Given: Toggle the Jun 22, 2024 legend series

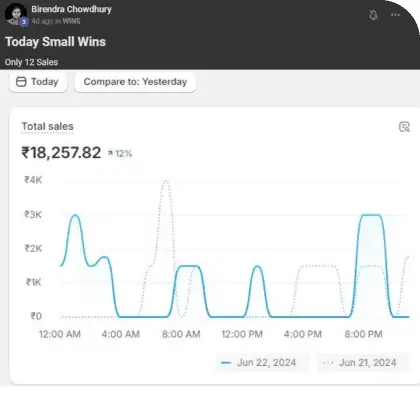Looking at the screenshot, I should (262, 363).
